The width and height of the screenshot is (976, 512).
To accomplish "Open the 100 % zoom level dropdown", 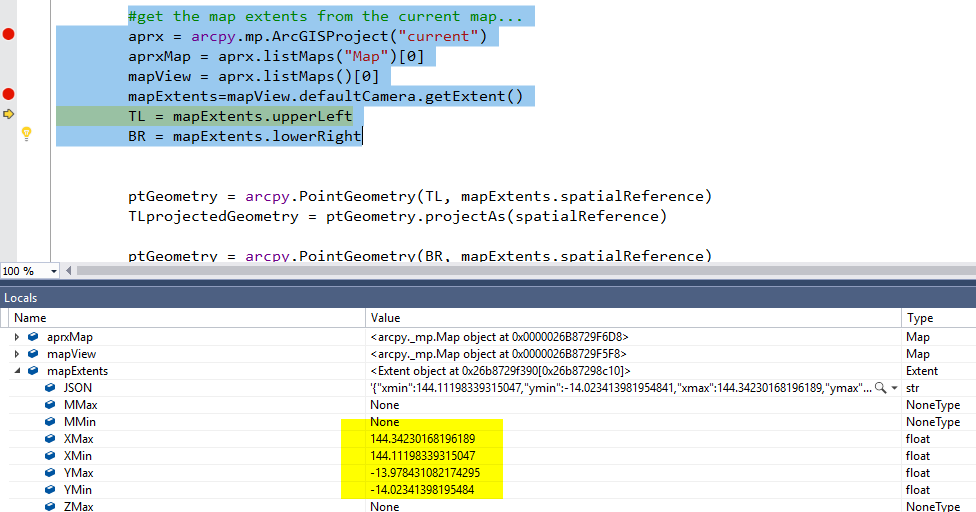I will click(54, 271).
